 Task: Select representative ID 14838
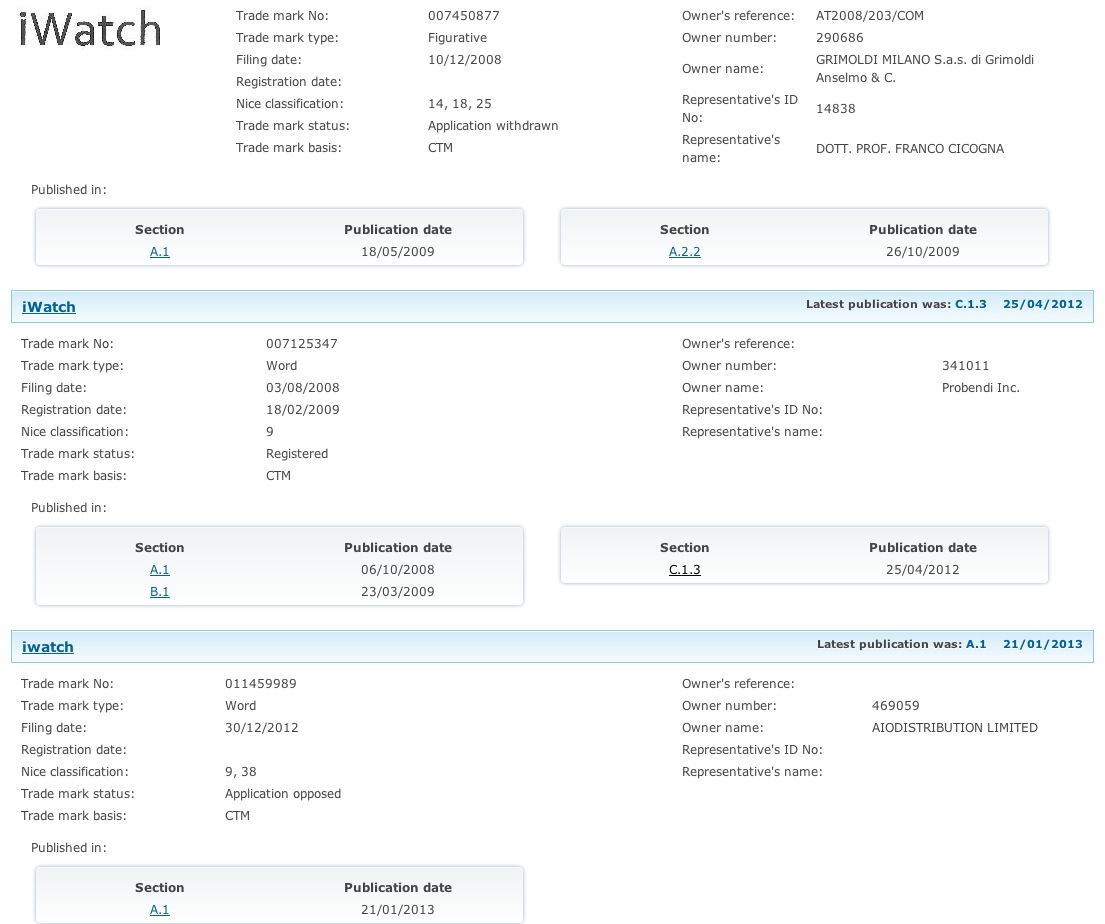click(835, 109)
